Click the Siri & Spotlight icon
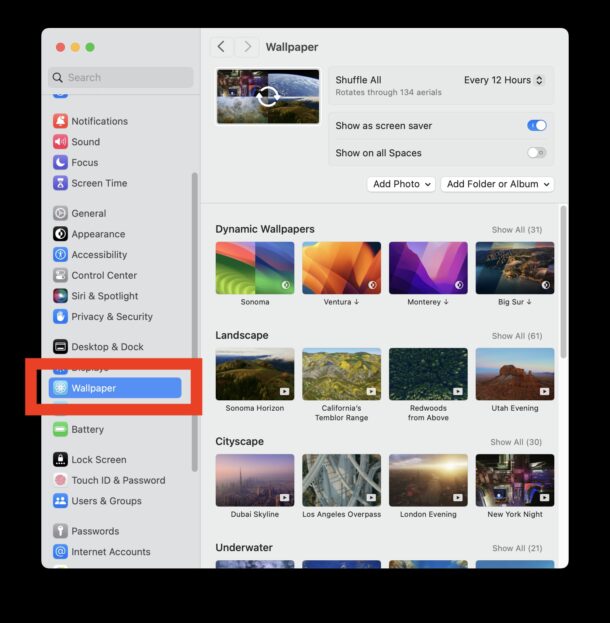Screen dimensions: 610x623 tap(60, 296)
